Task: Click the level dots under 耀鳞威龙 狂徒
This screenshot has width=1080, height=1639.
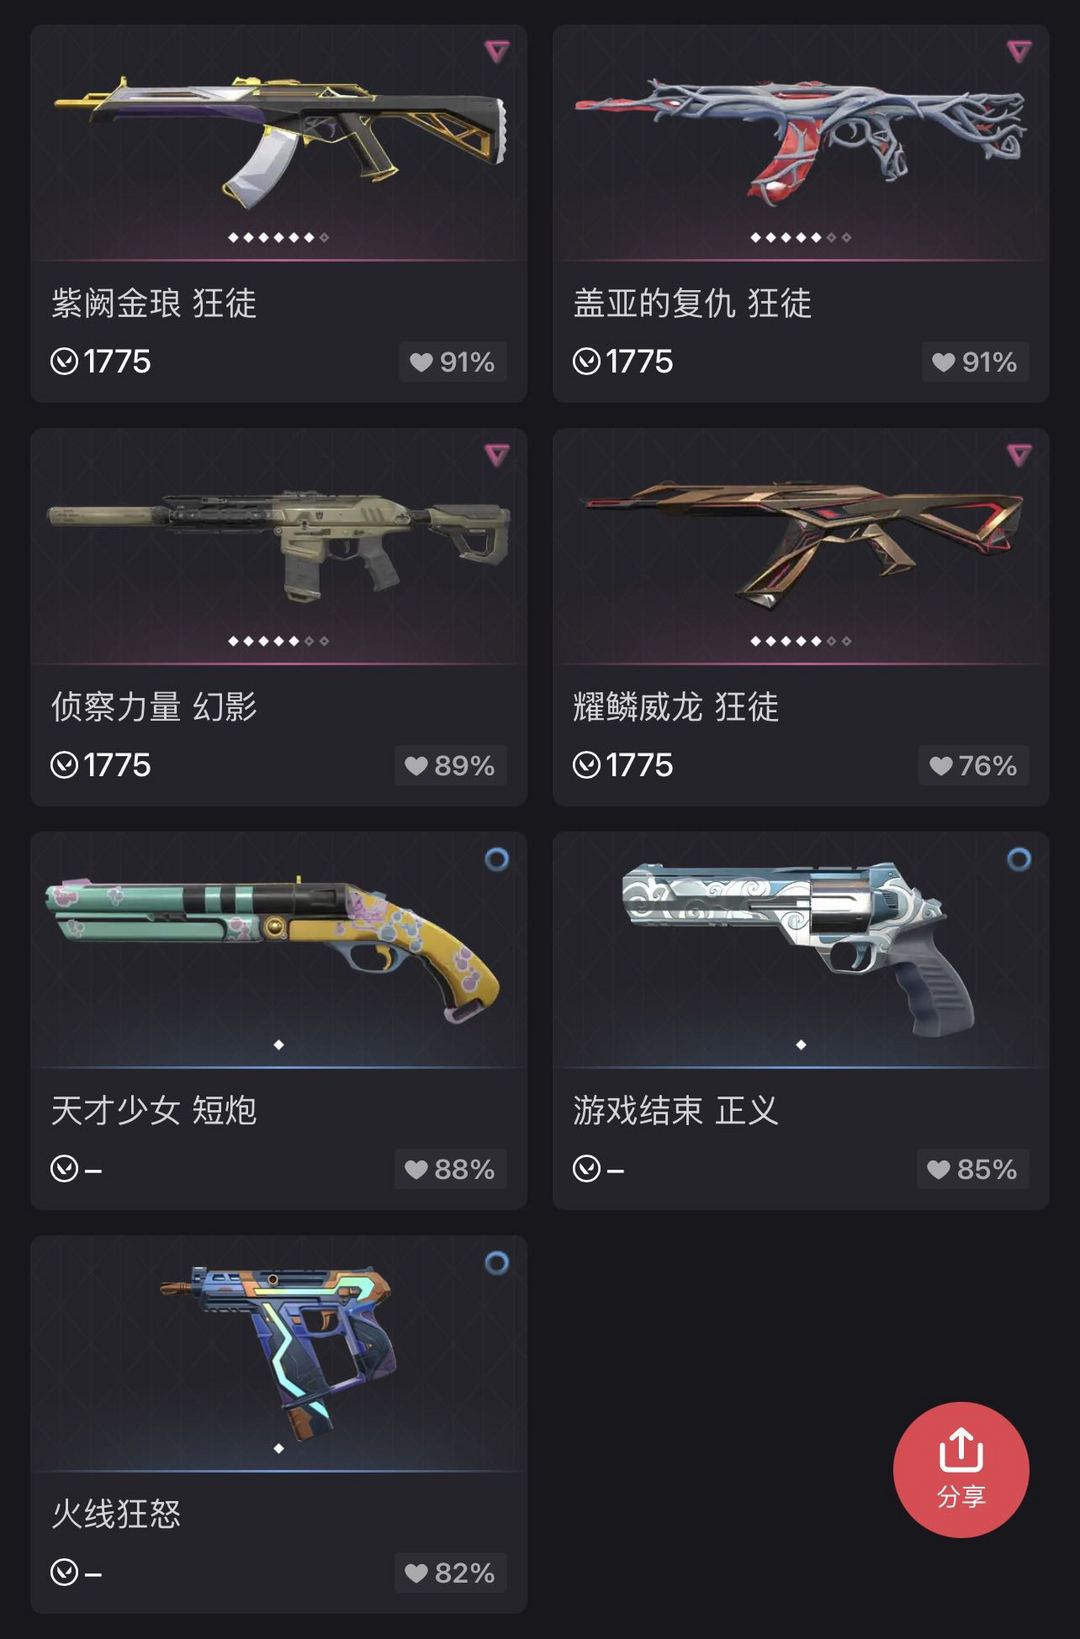Action: (x=801, y=641)
